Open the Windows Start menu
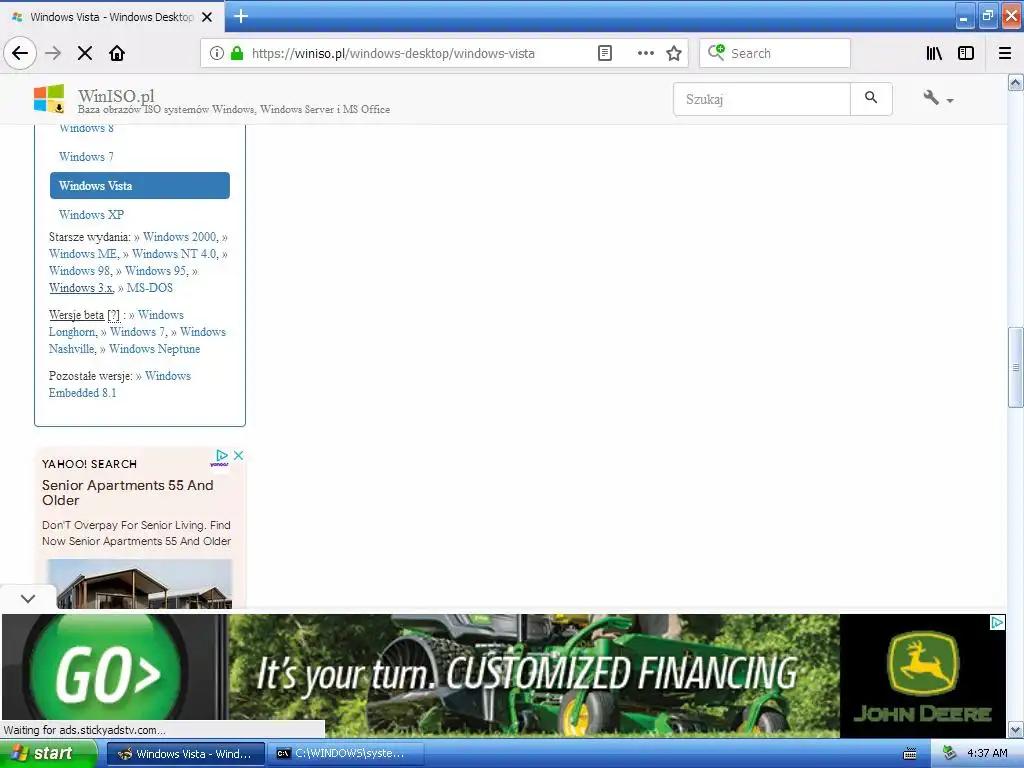Viewport: 1024px width, 768px height. tap(48, 753)
